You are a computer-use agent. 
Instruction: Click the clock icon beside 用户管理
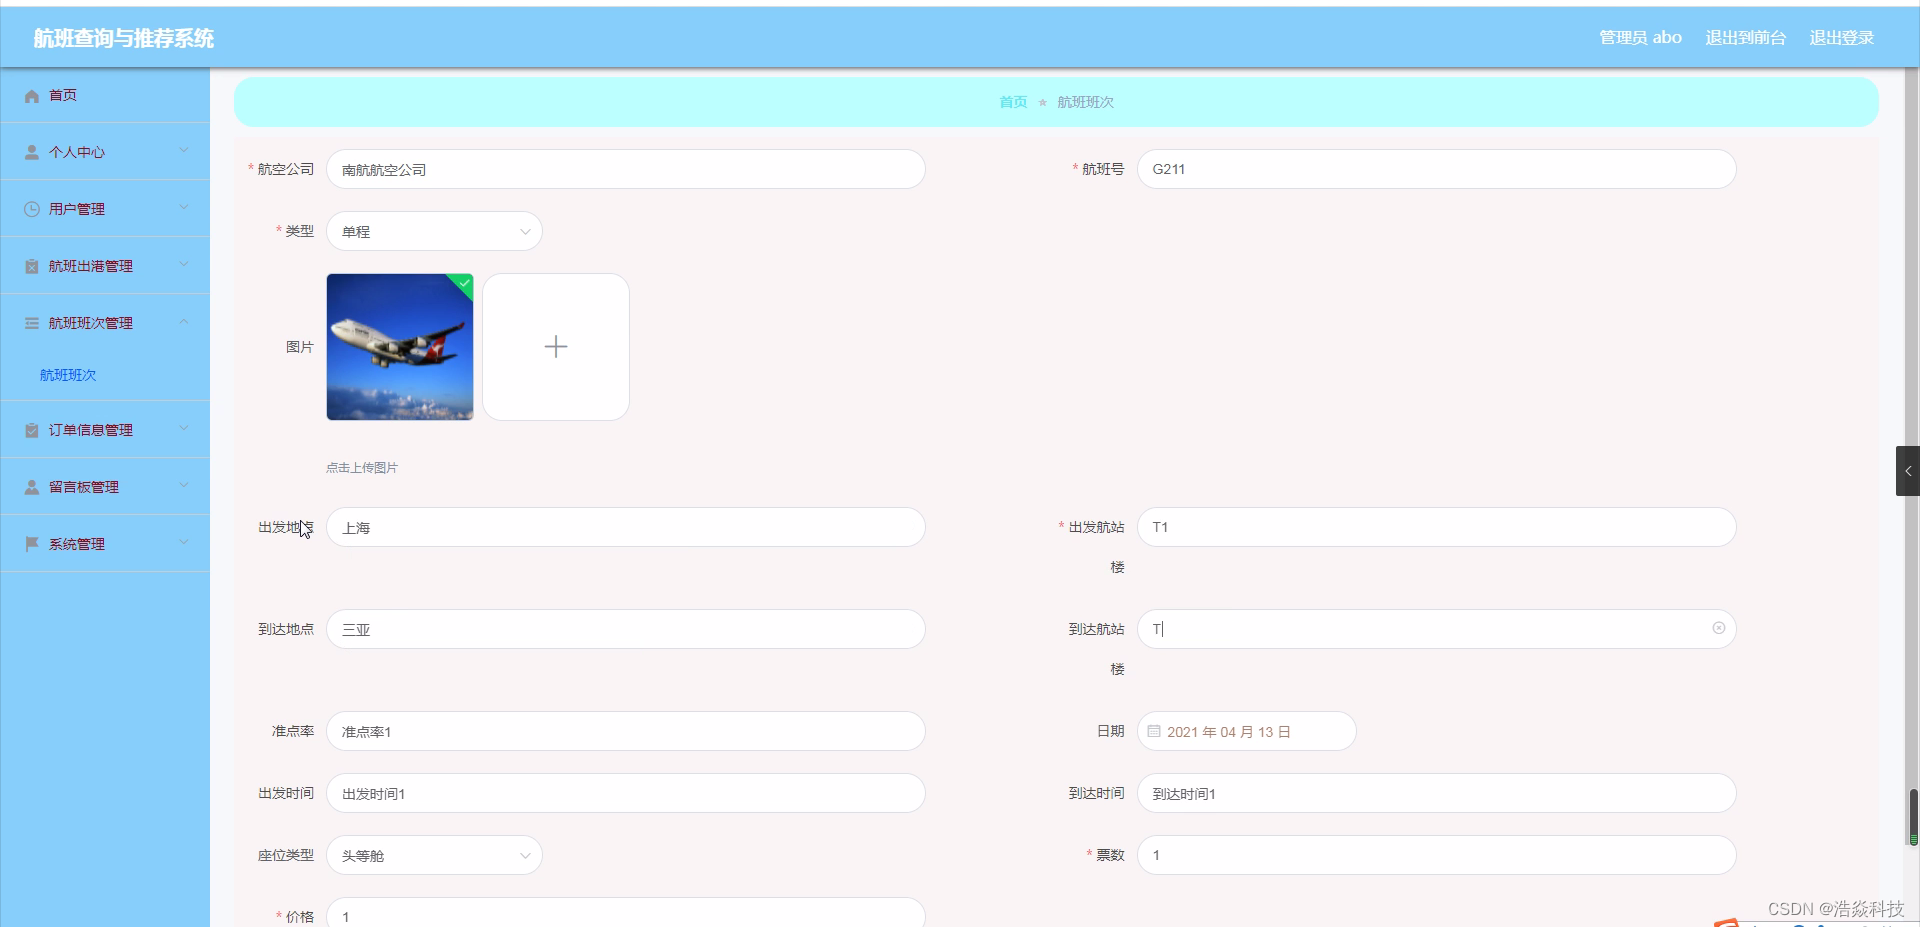click(x=30, y=208)
